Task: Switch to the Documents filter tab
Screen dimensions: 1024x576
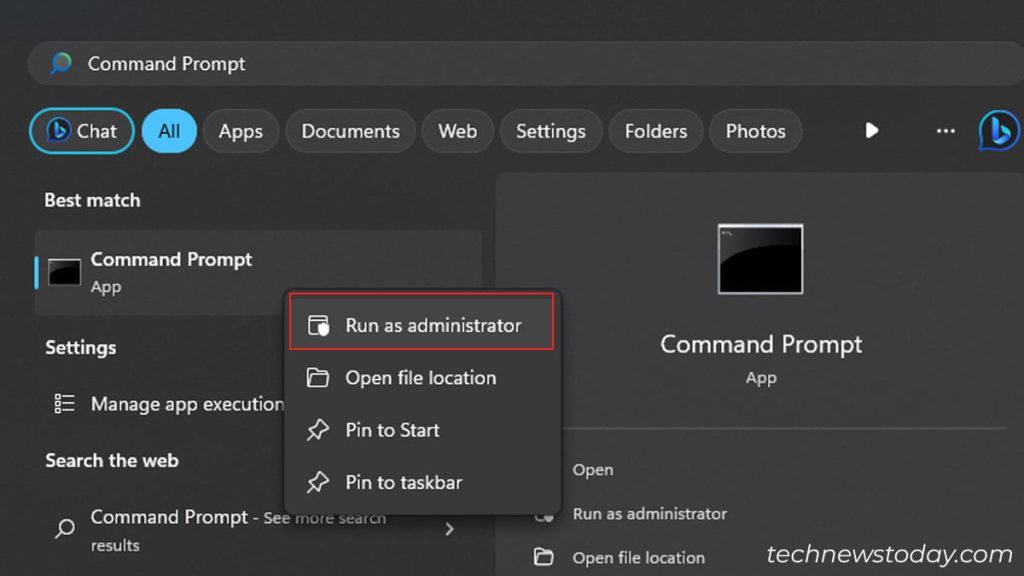Action: [x=350, y=131]
